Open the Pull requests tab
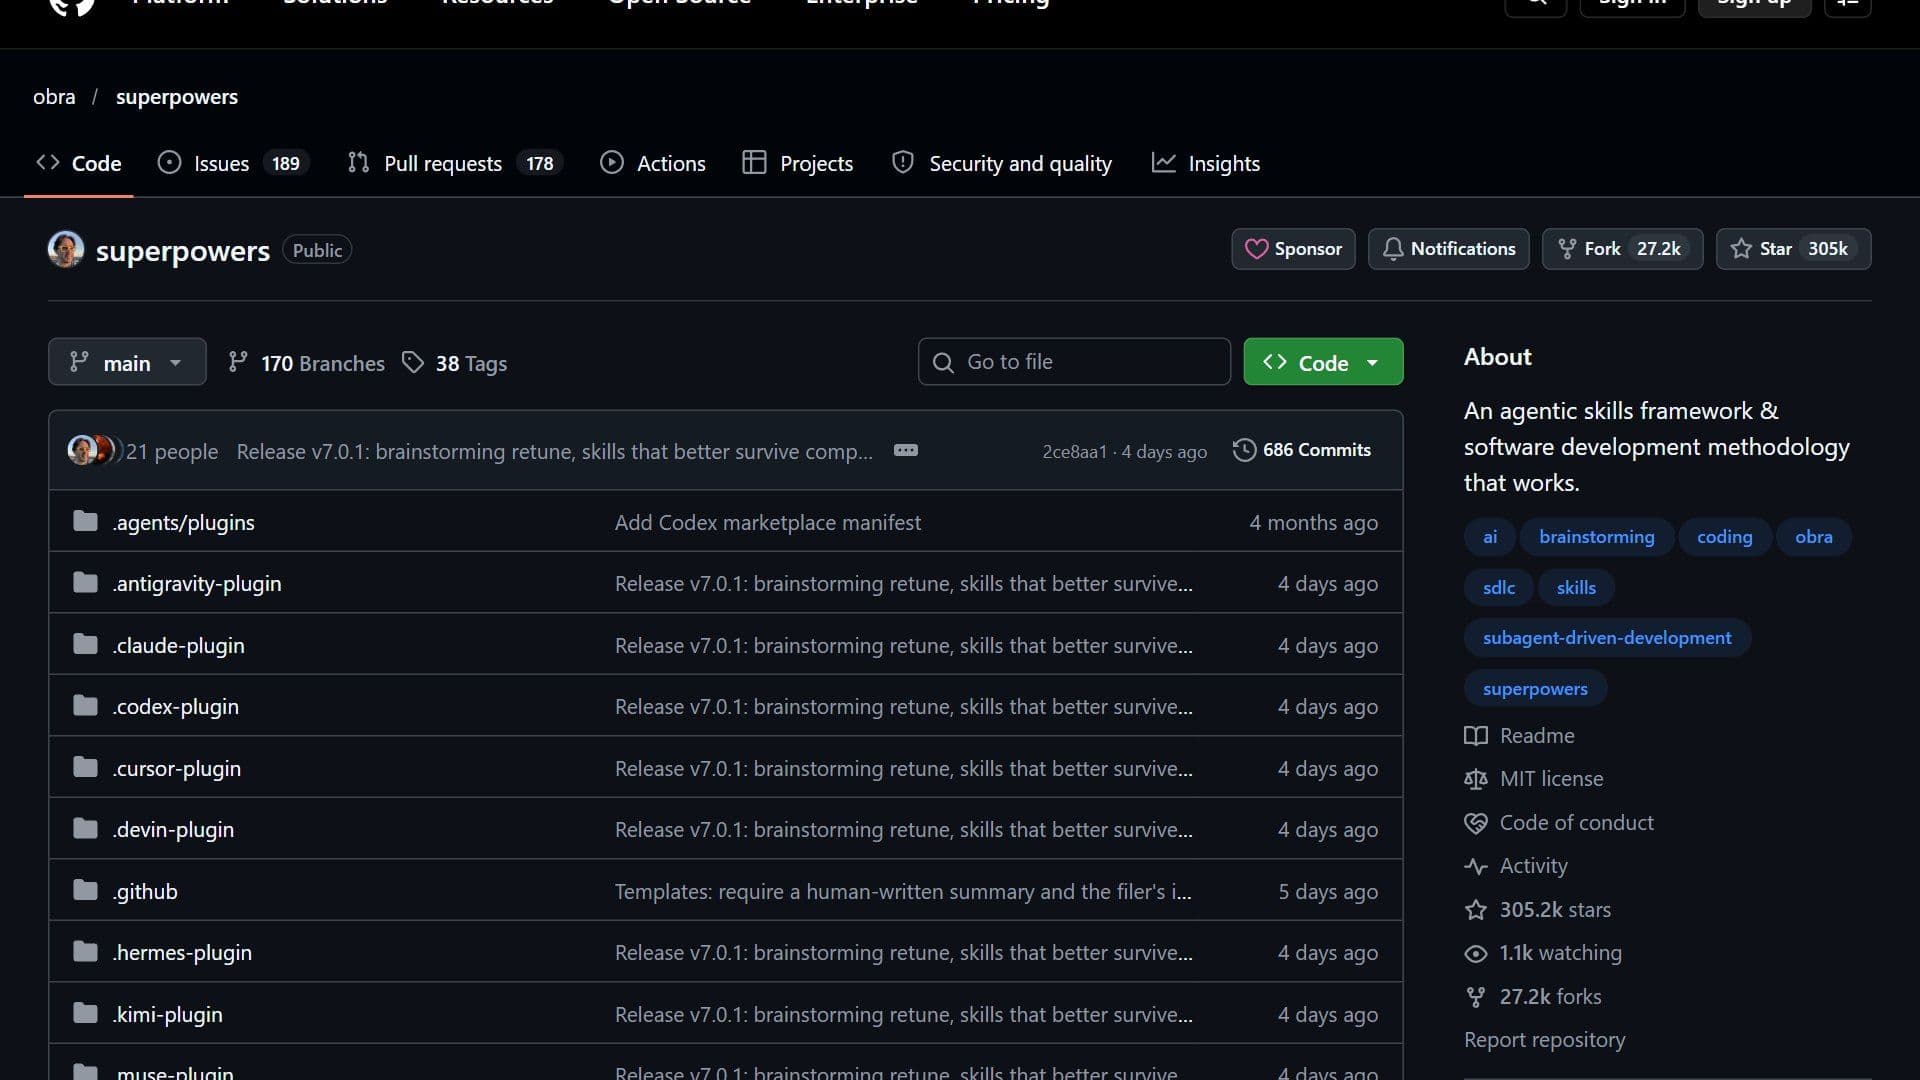This screenshot has width=1920, height=1080. pyautogui.click(x=455, y=163)
